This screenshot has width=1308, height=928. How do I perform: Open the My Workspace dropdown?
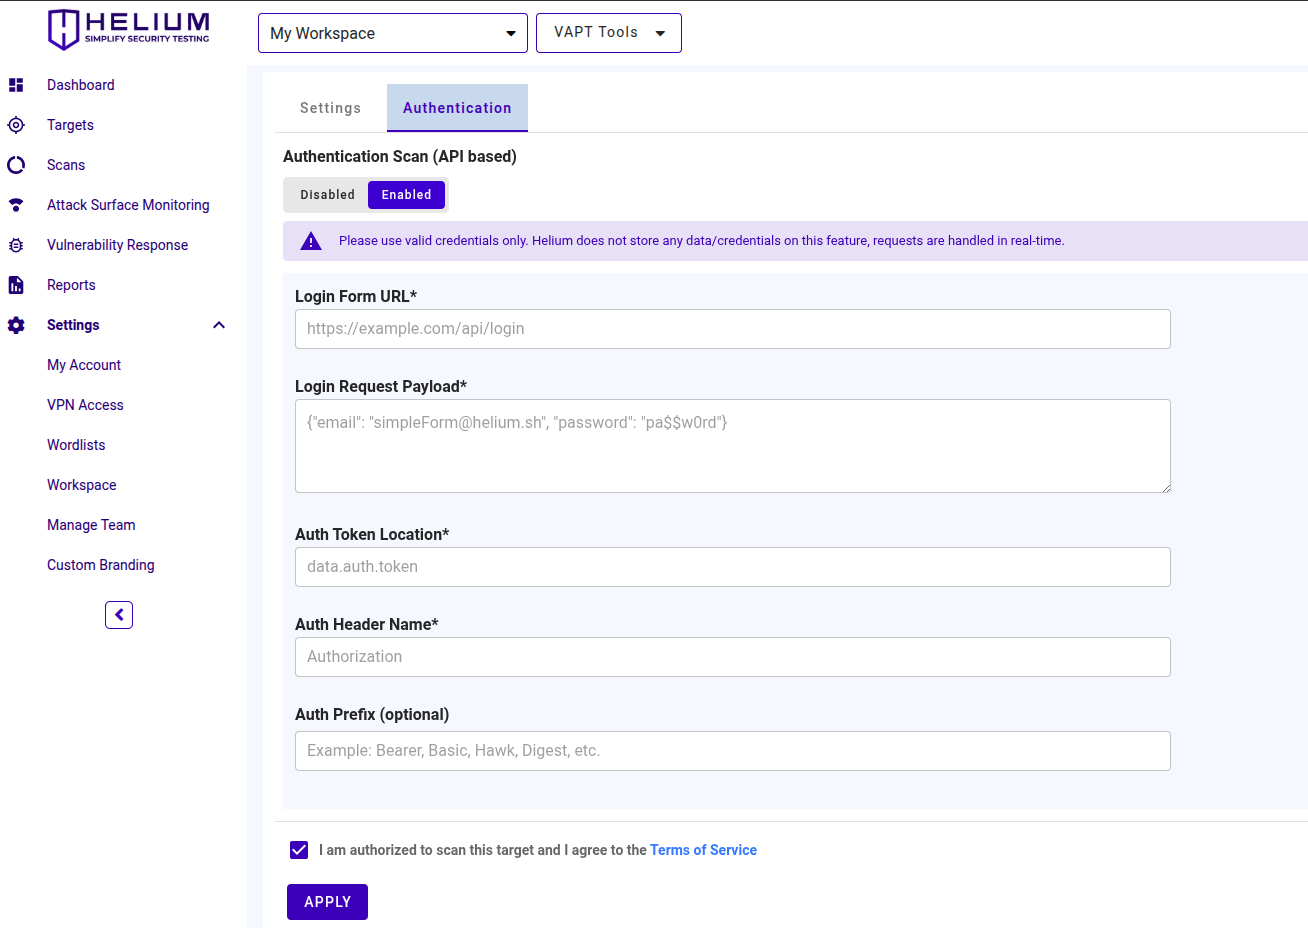click(x=392, y=33)
